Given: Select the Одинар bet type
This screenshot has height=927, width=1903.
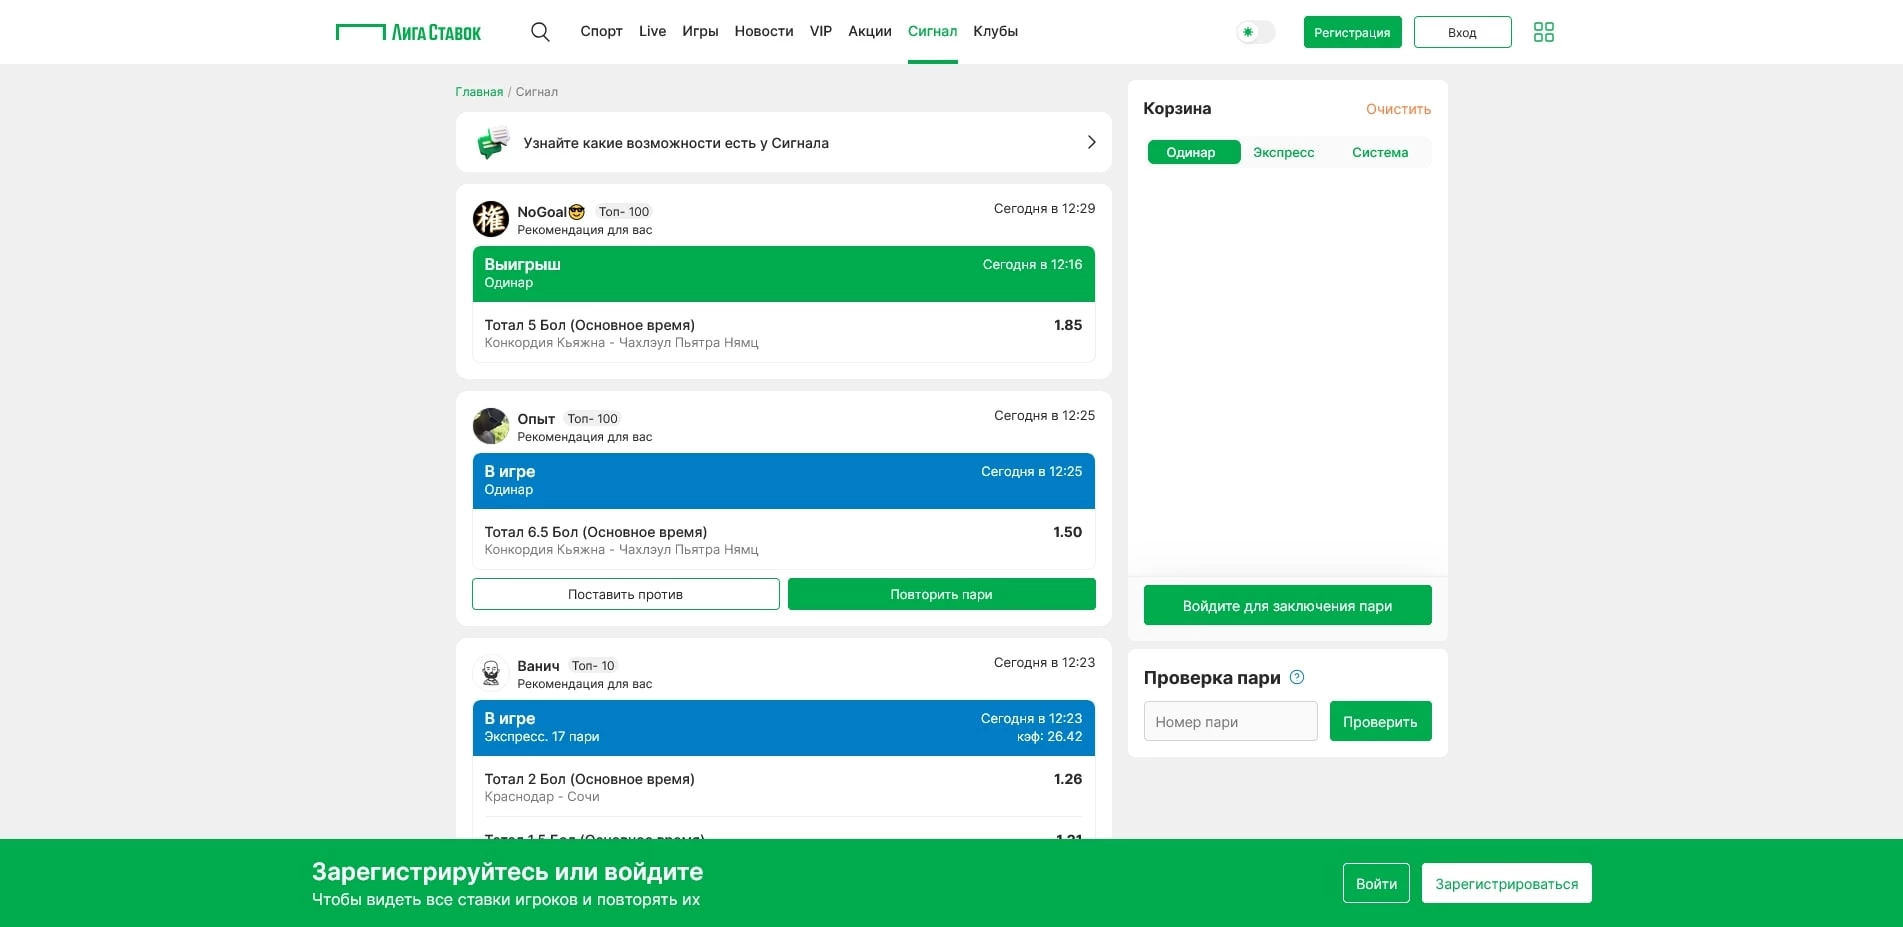Looking at the screenshot, I should (1191, 152).
